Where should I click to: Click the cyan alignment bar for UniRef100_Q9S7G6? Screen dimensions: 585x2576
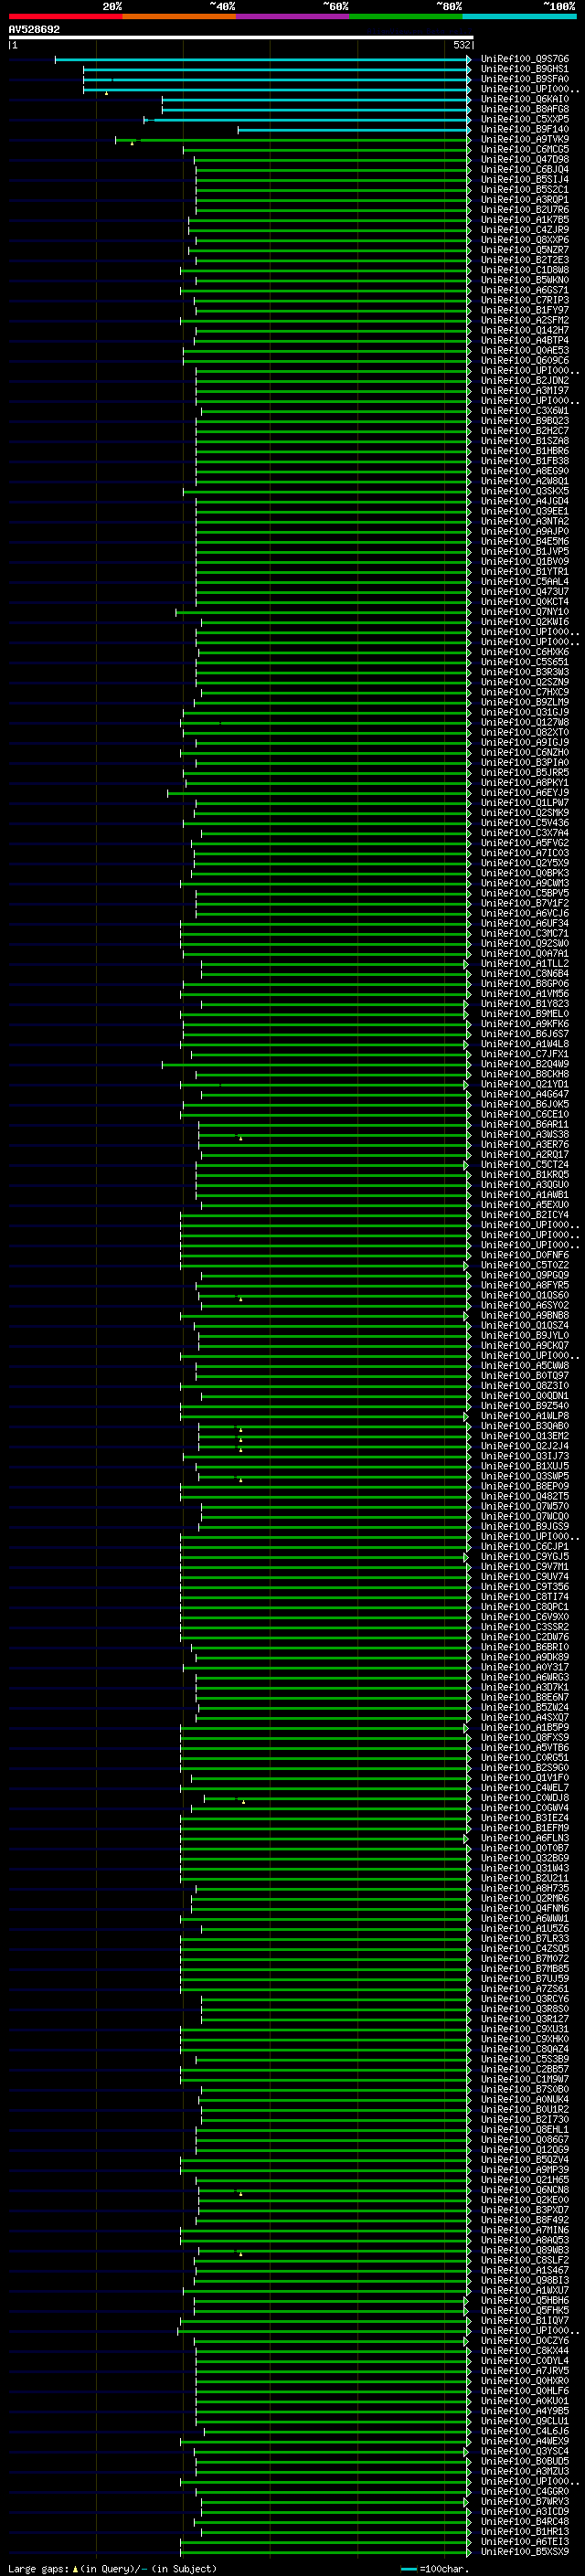pos(262,59)
